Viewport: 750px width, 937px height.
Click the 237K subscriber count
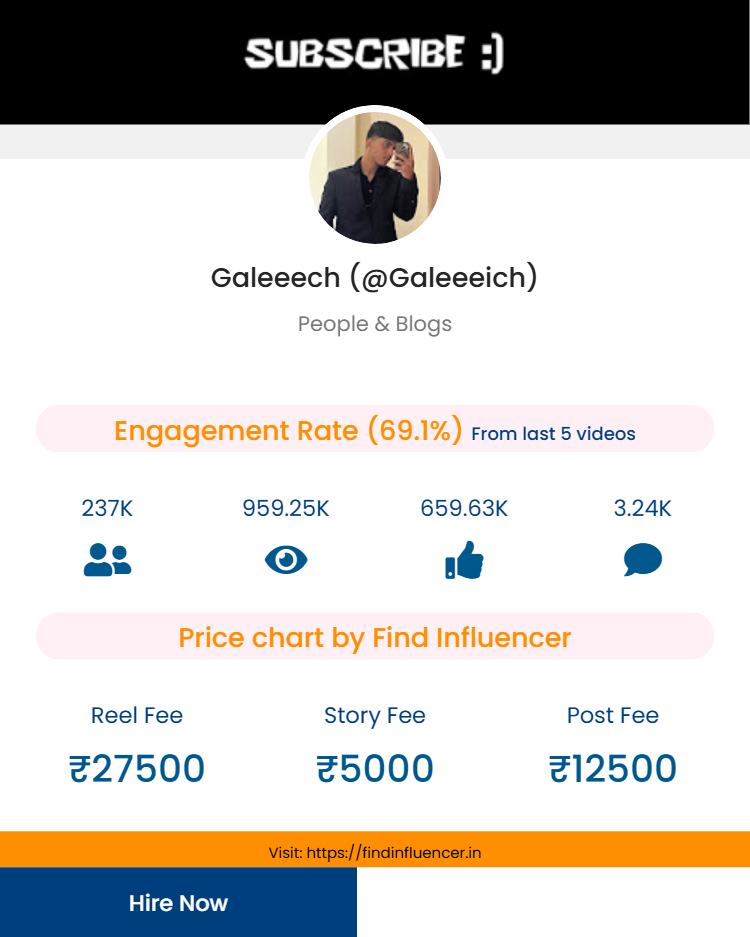[x=107, y=508]
